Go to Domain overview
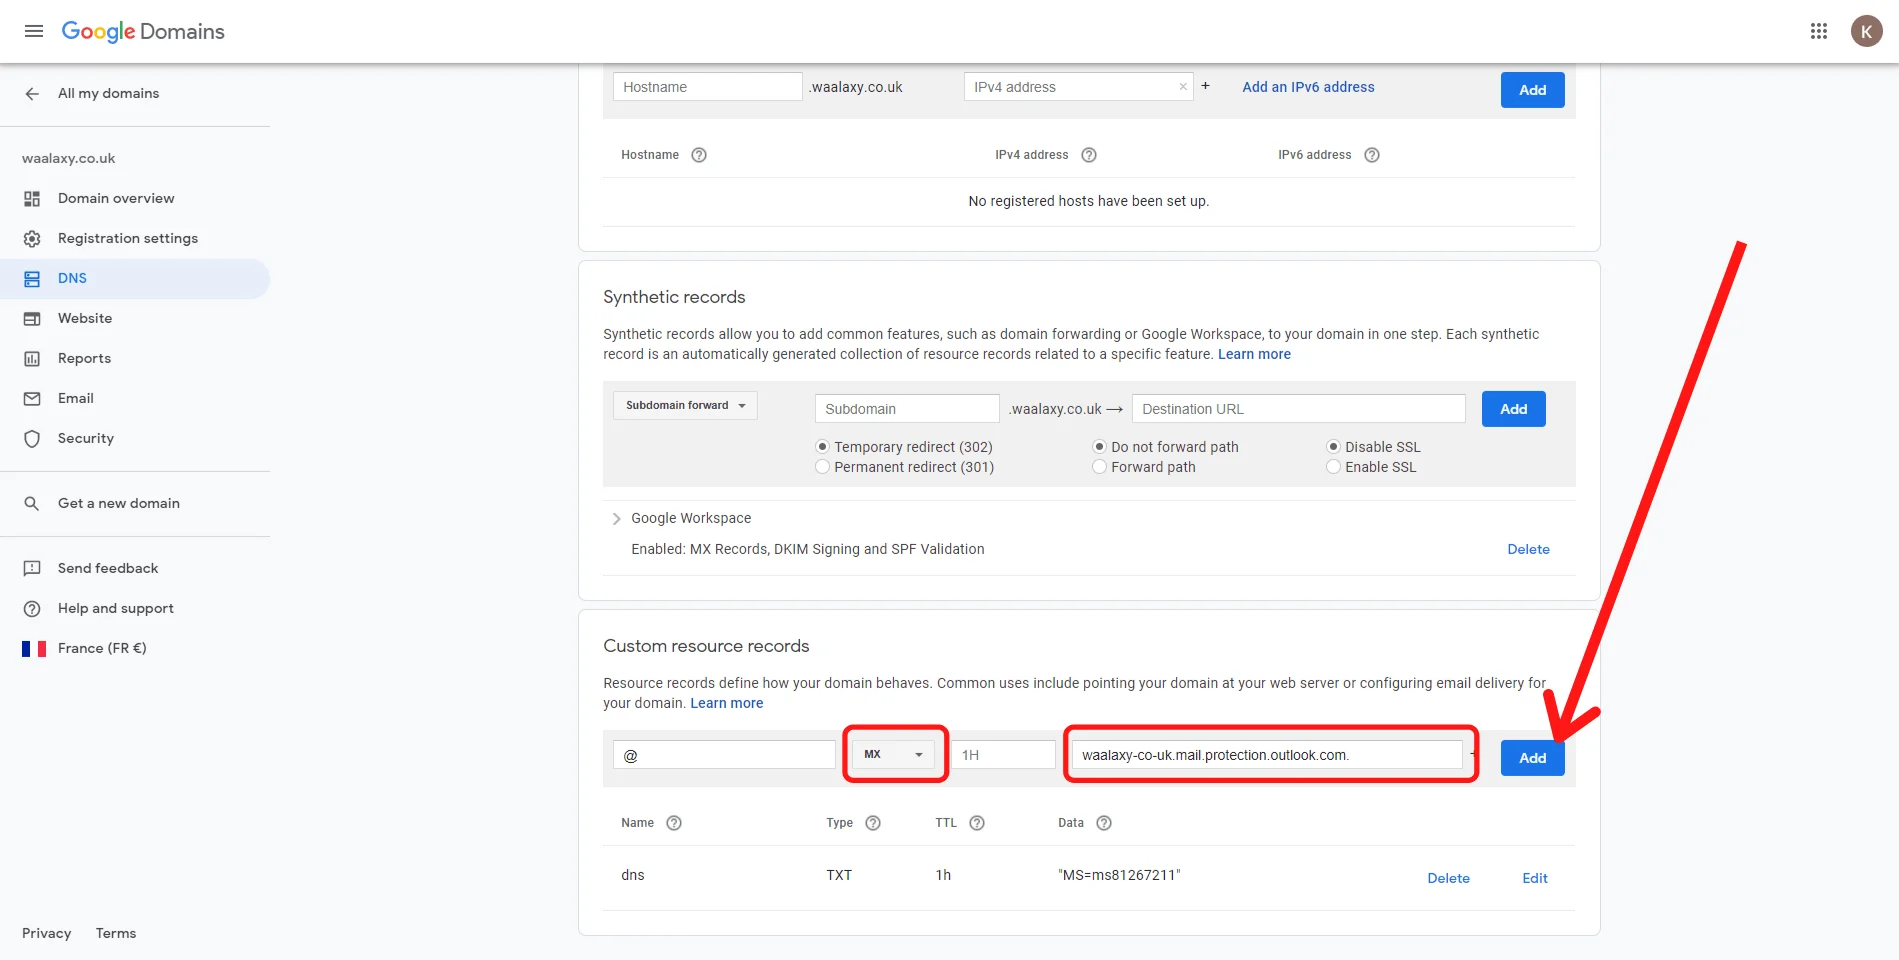The height and width of the screenshot is (960, 1899). click(x=116, y=199)
